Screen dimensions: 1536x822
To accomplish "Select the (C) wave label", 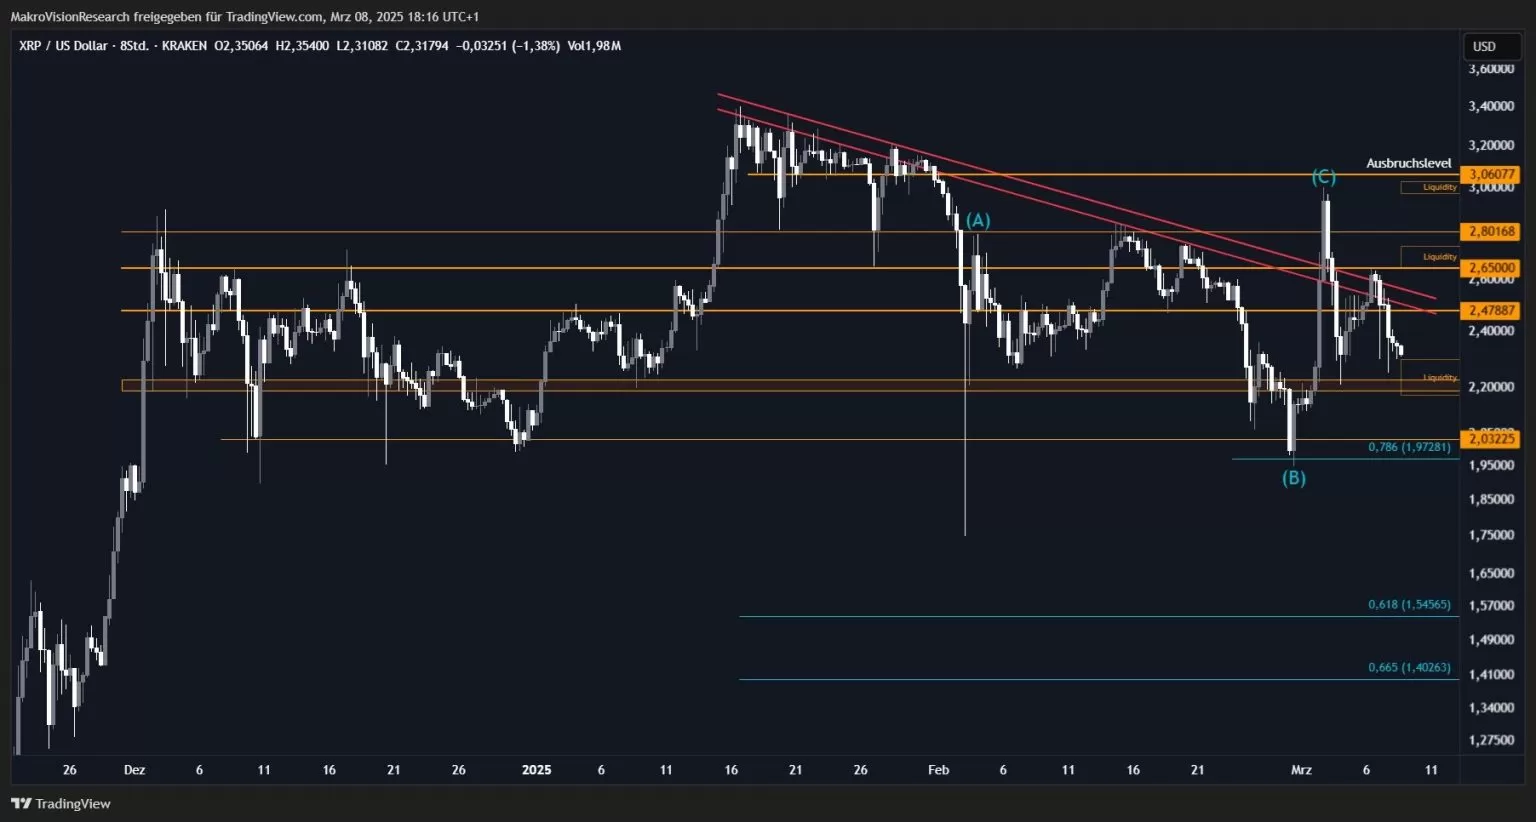I will (1324, 177).
